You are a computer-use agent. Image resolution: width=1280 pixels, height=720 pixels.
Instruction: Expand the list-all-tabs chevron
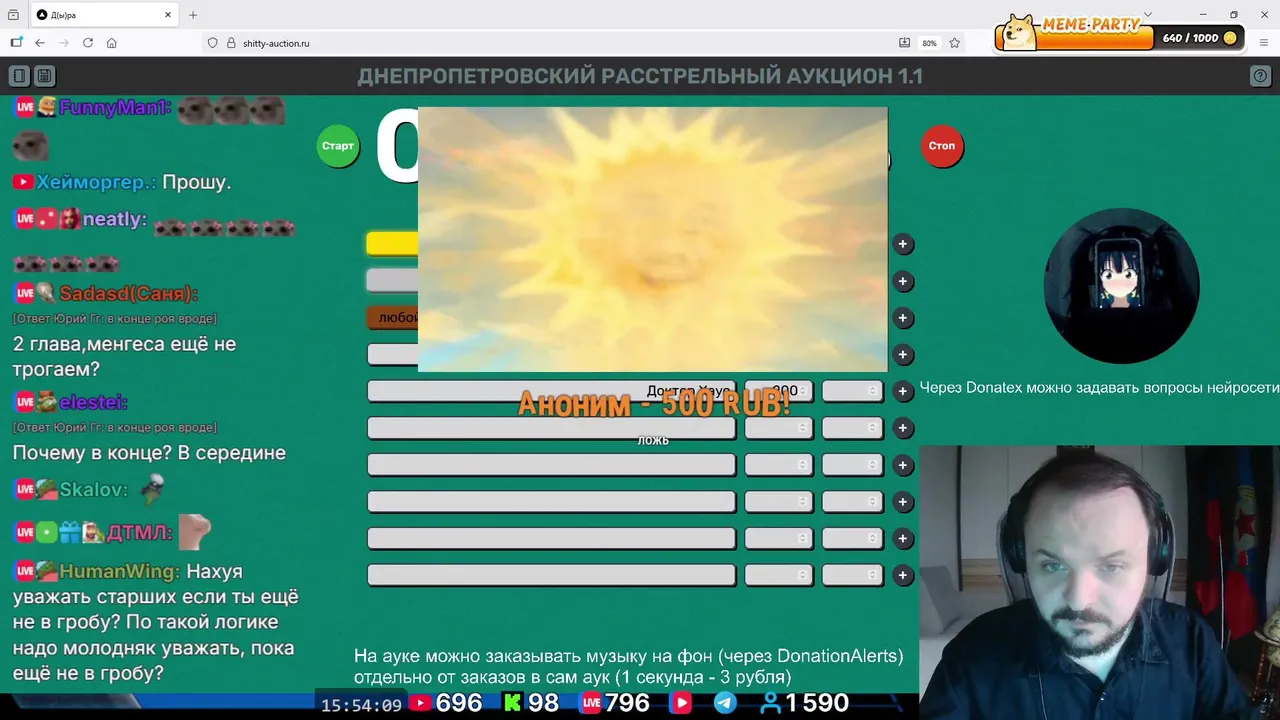point(1148,15)
